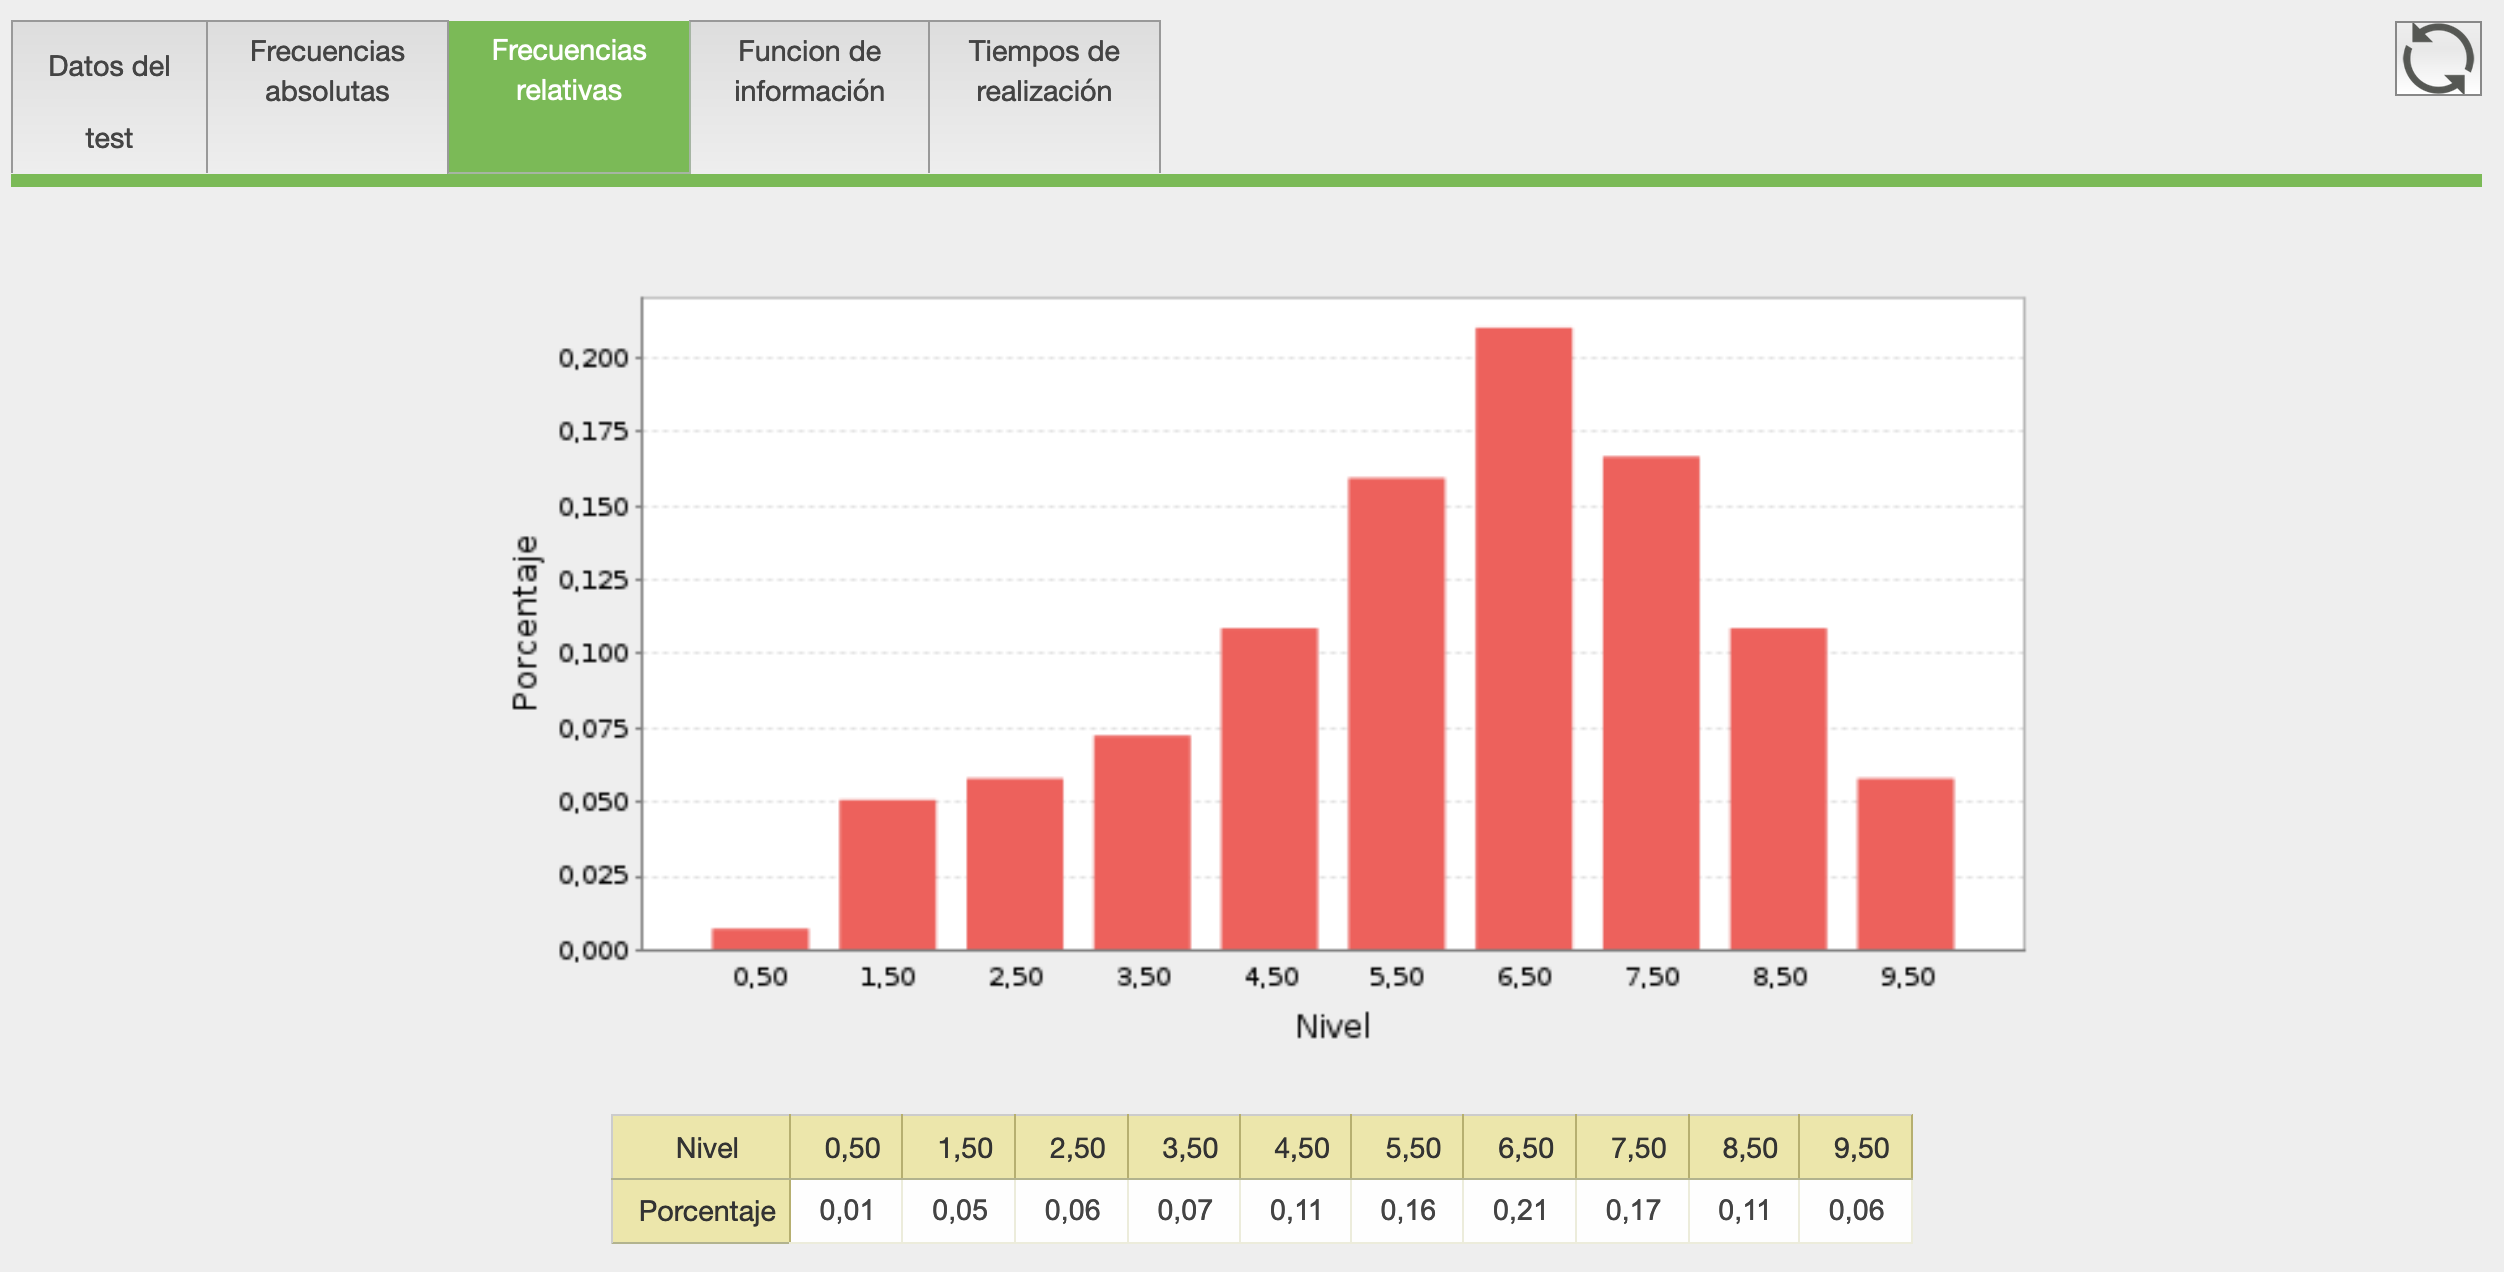This screenshot has width=2504, height=1272.
Task: Click the smallest bar at level 0,50
Action: click(x=760, y=939)
